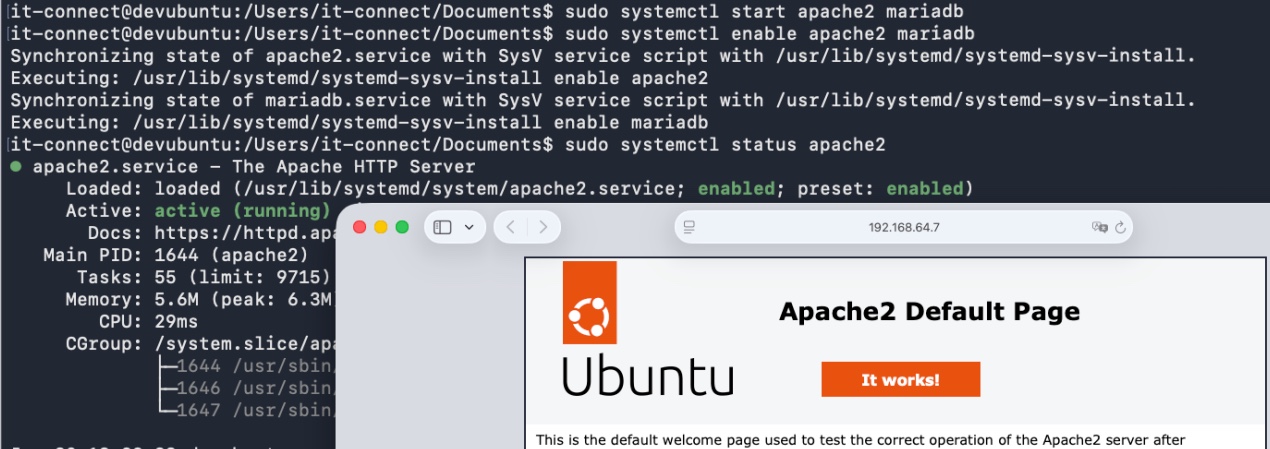Open the tab group dropdown beside the sidebar icon

click(469, 227)
